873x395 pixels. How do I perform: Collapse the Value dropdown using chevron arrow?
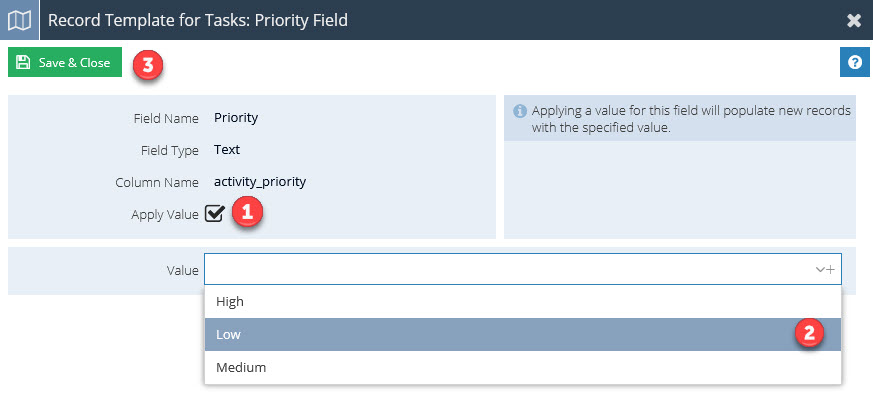click(x=820, y=270)
